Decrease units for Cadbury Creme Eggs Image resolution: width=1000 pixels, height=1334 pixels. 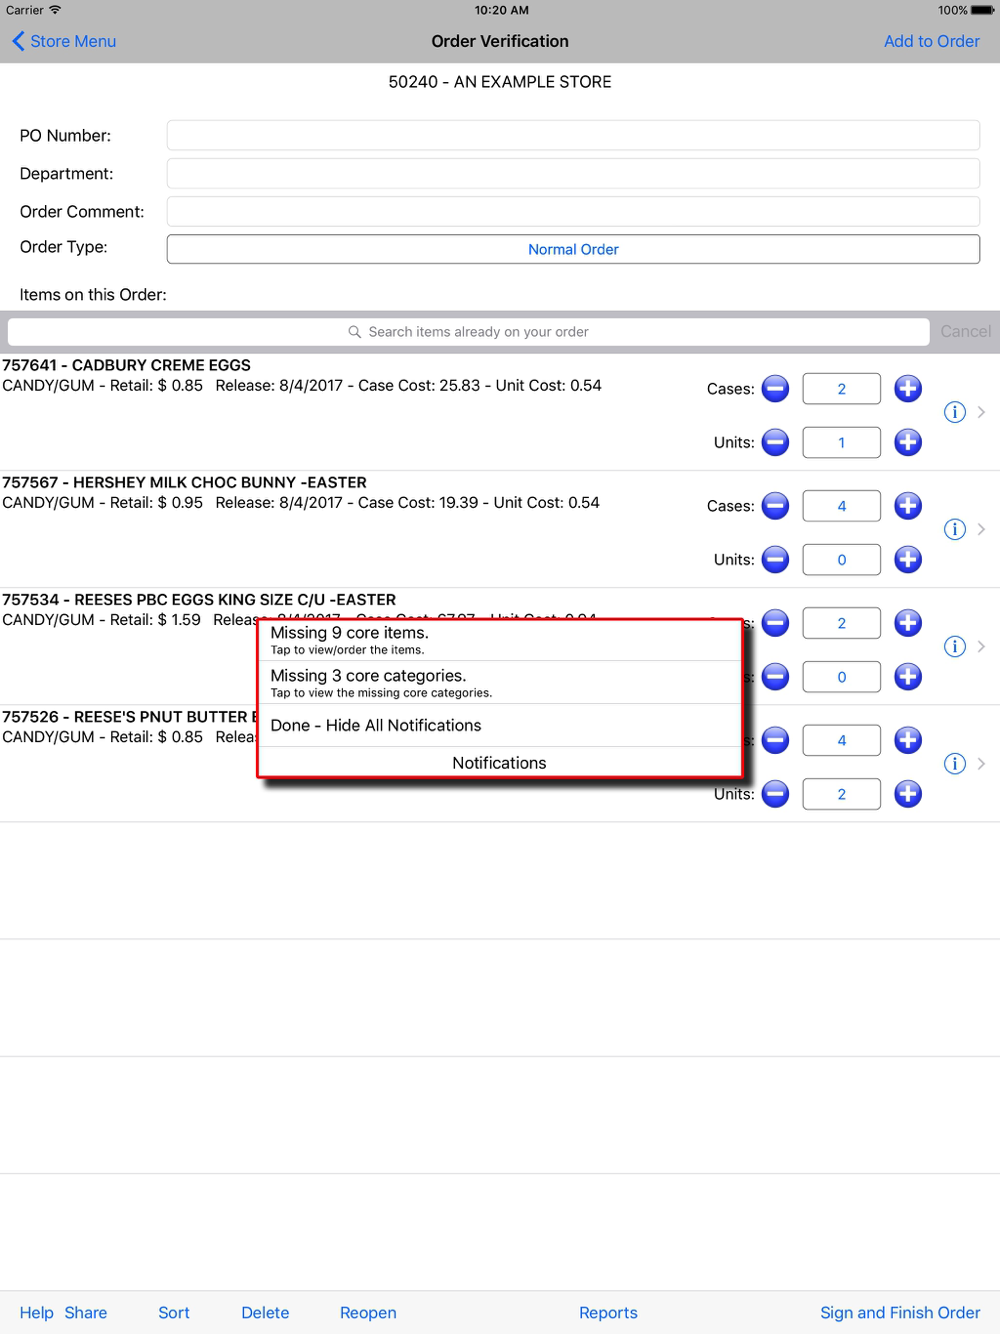coord(775,442)
